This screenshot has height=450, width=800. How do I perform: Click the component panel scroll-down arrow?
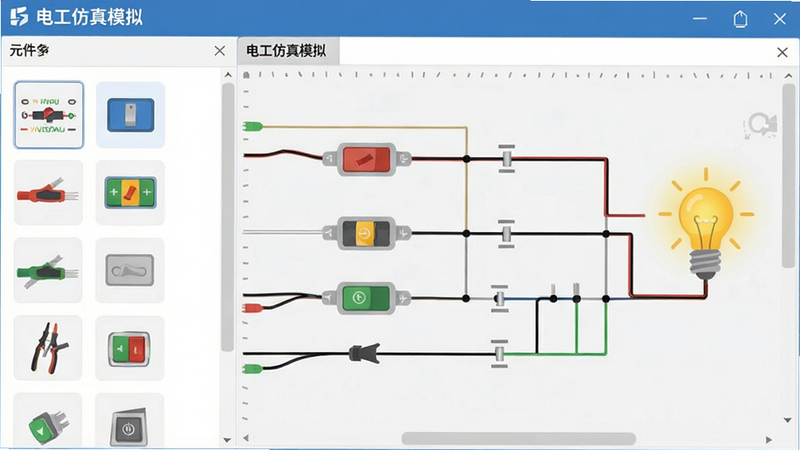[x=228, y=439]
